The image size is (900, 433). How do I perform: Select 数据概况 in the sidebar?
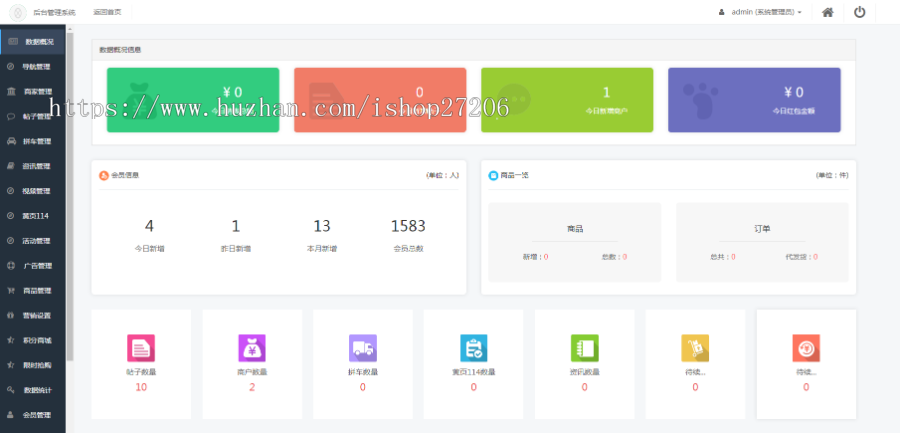point(33,42)
